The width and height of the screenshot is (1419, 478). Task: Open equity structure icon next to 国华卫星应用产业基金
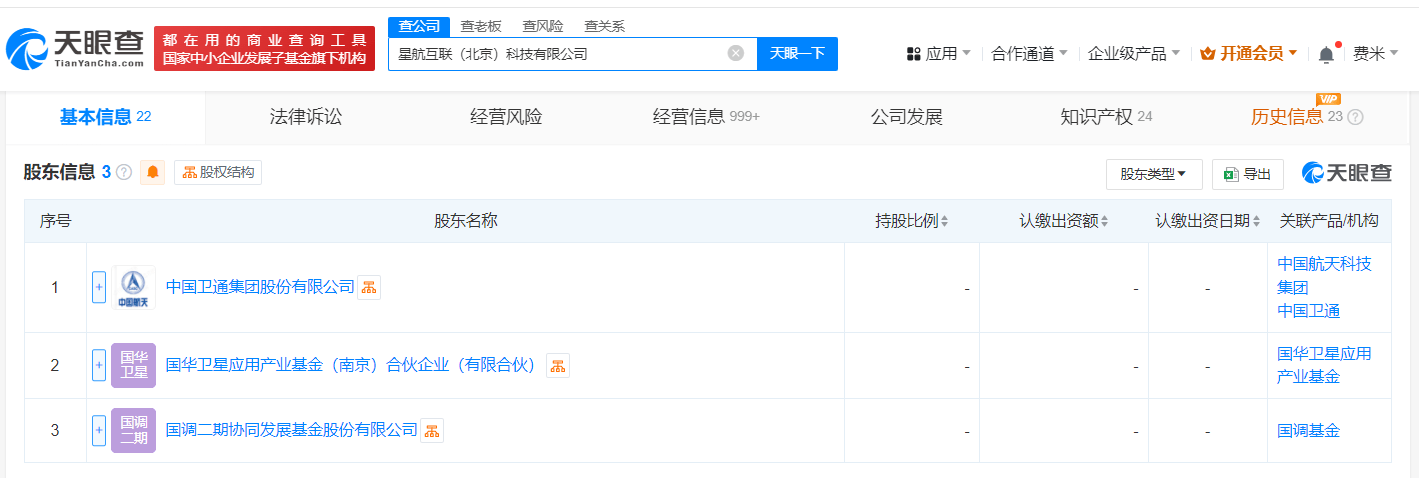click(x=557, y=366)
